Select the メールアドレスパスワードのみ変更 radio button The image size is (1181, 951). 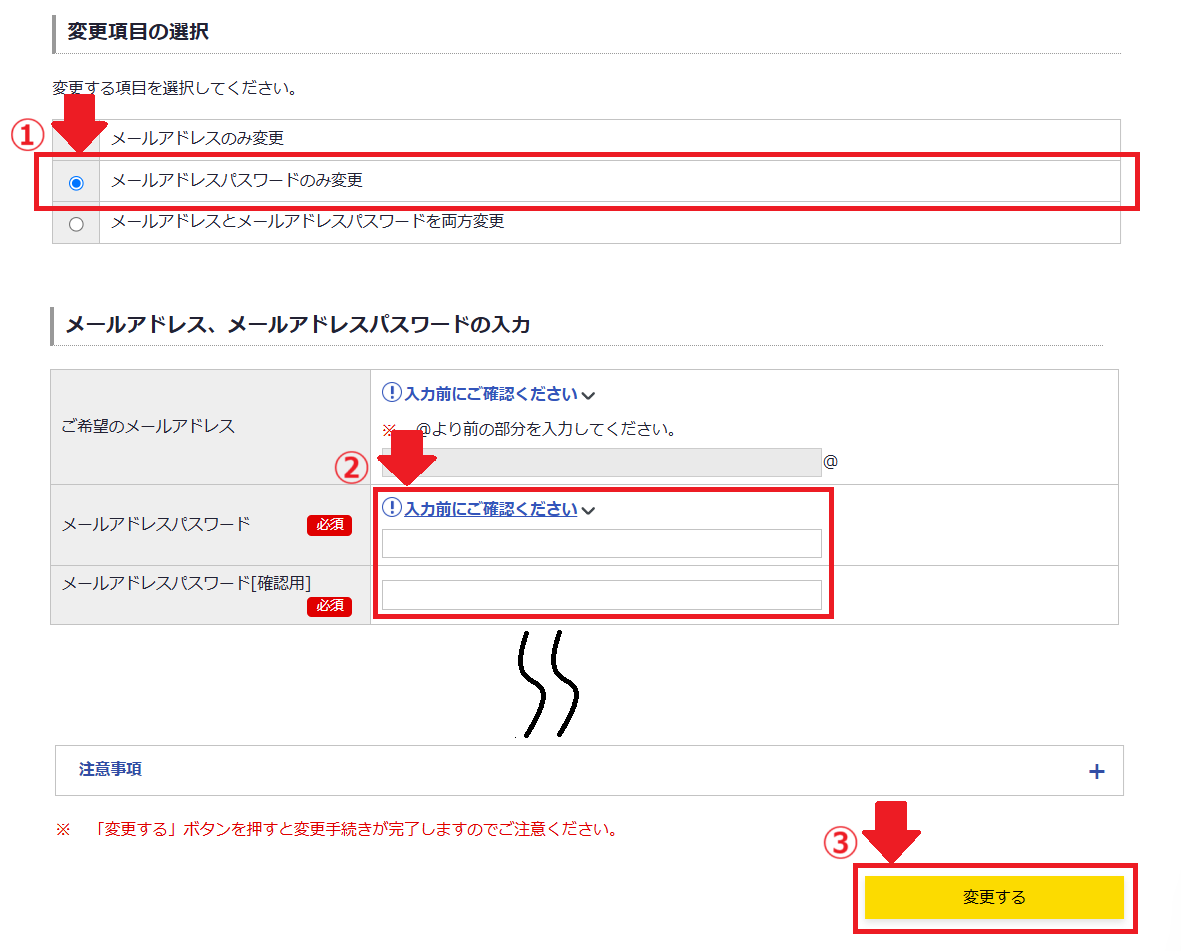76,183
